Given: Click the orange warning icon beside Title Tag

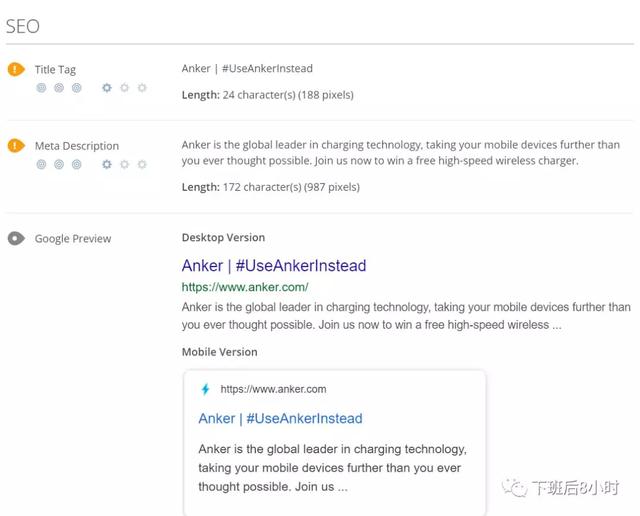Looking at the screenshot, I should (16, 69).
